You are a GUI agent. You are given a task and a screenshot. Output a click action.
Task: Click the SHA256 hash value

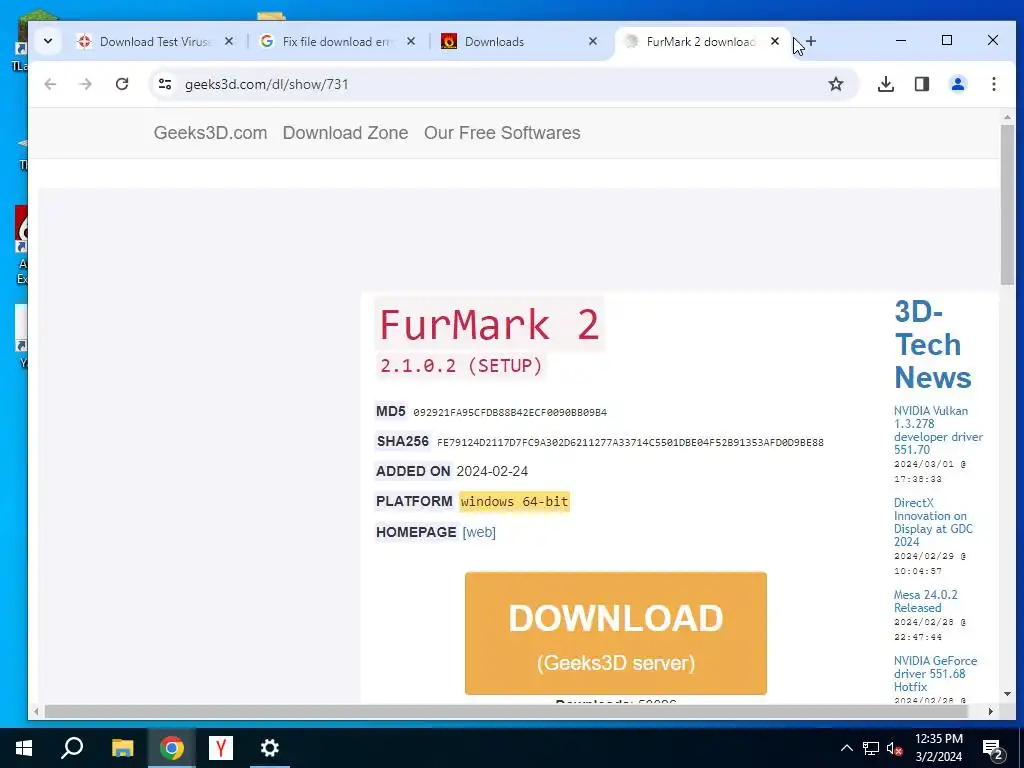630,443
